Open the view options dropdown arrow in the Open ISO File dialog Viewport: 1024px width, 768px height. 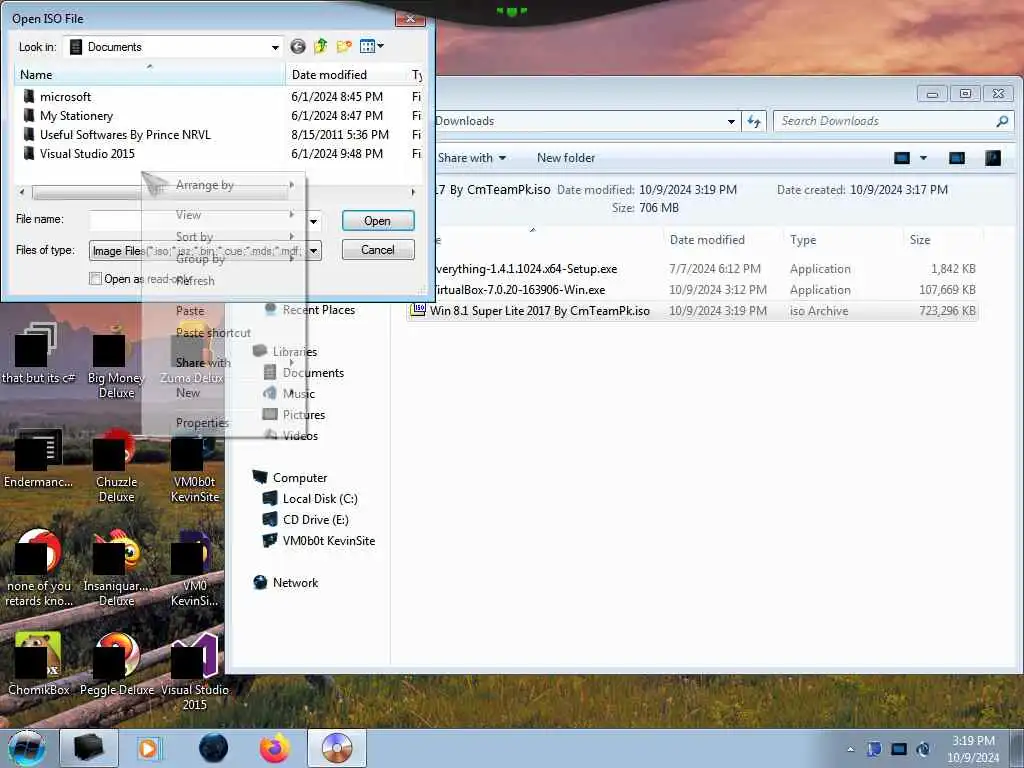tap(381, 46)
